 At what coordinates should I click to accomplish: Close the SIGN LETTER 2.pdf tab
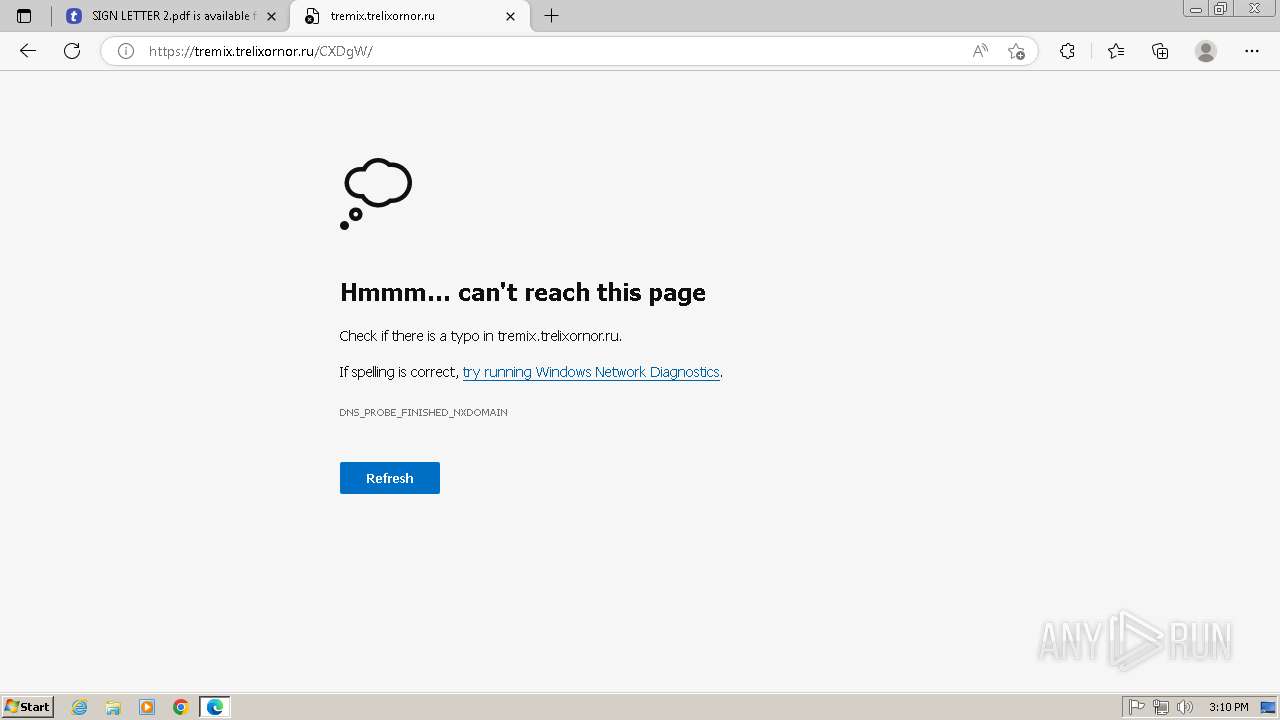coord(271,16)
